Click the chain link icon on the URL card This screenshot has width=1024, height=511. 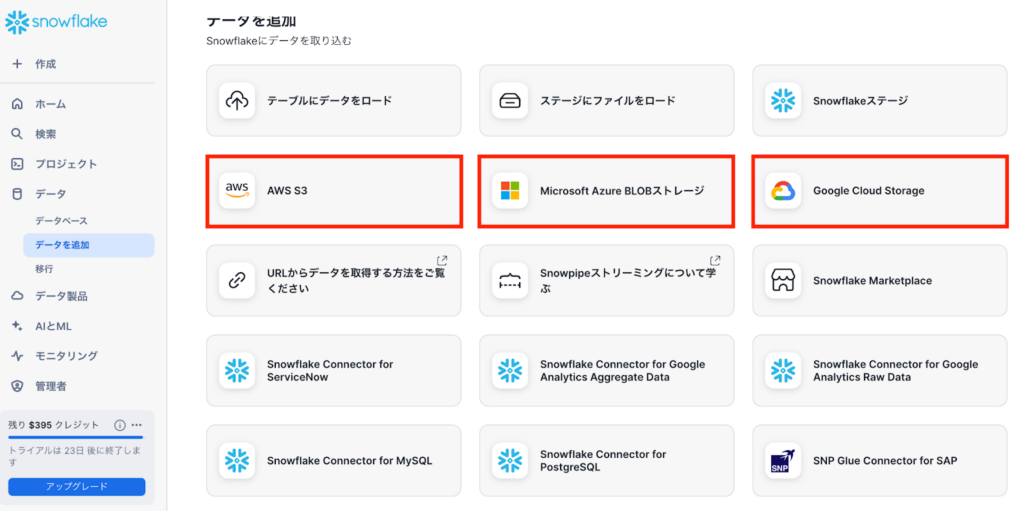tap(237, 280)
